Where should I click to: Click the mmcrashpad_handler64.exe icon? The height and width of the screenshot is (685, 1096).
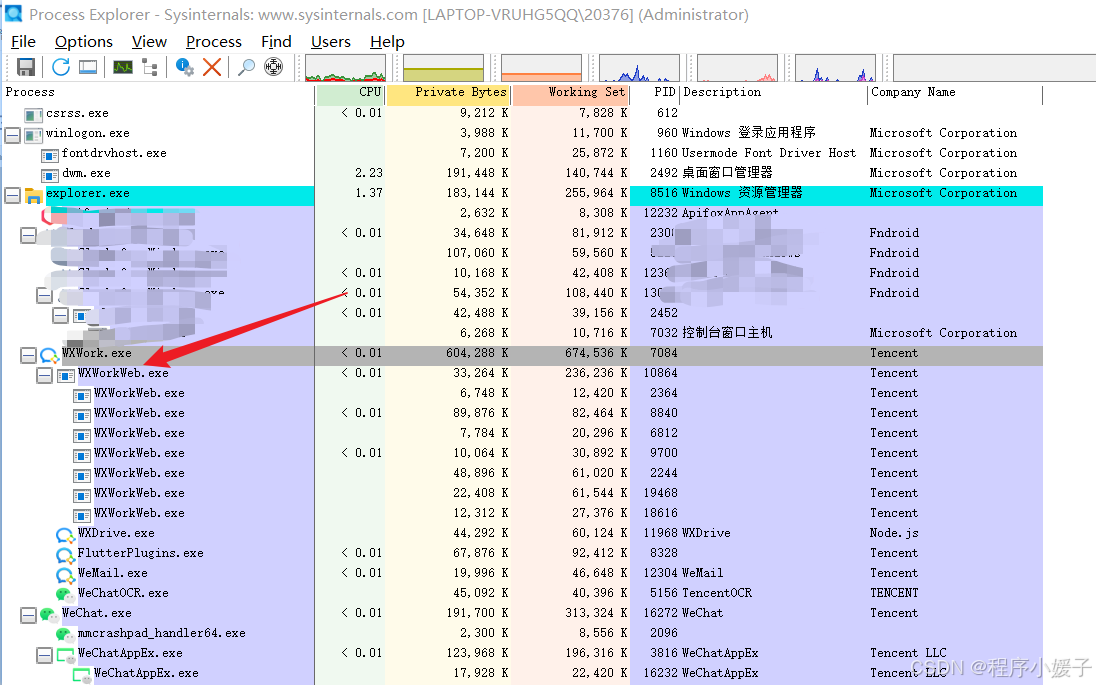(65, 635)
